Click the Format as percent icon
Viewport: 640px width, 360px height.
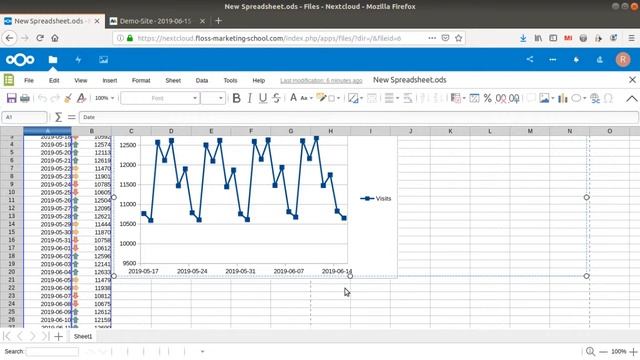[487, 98]
